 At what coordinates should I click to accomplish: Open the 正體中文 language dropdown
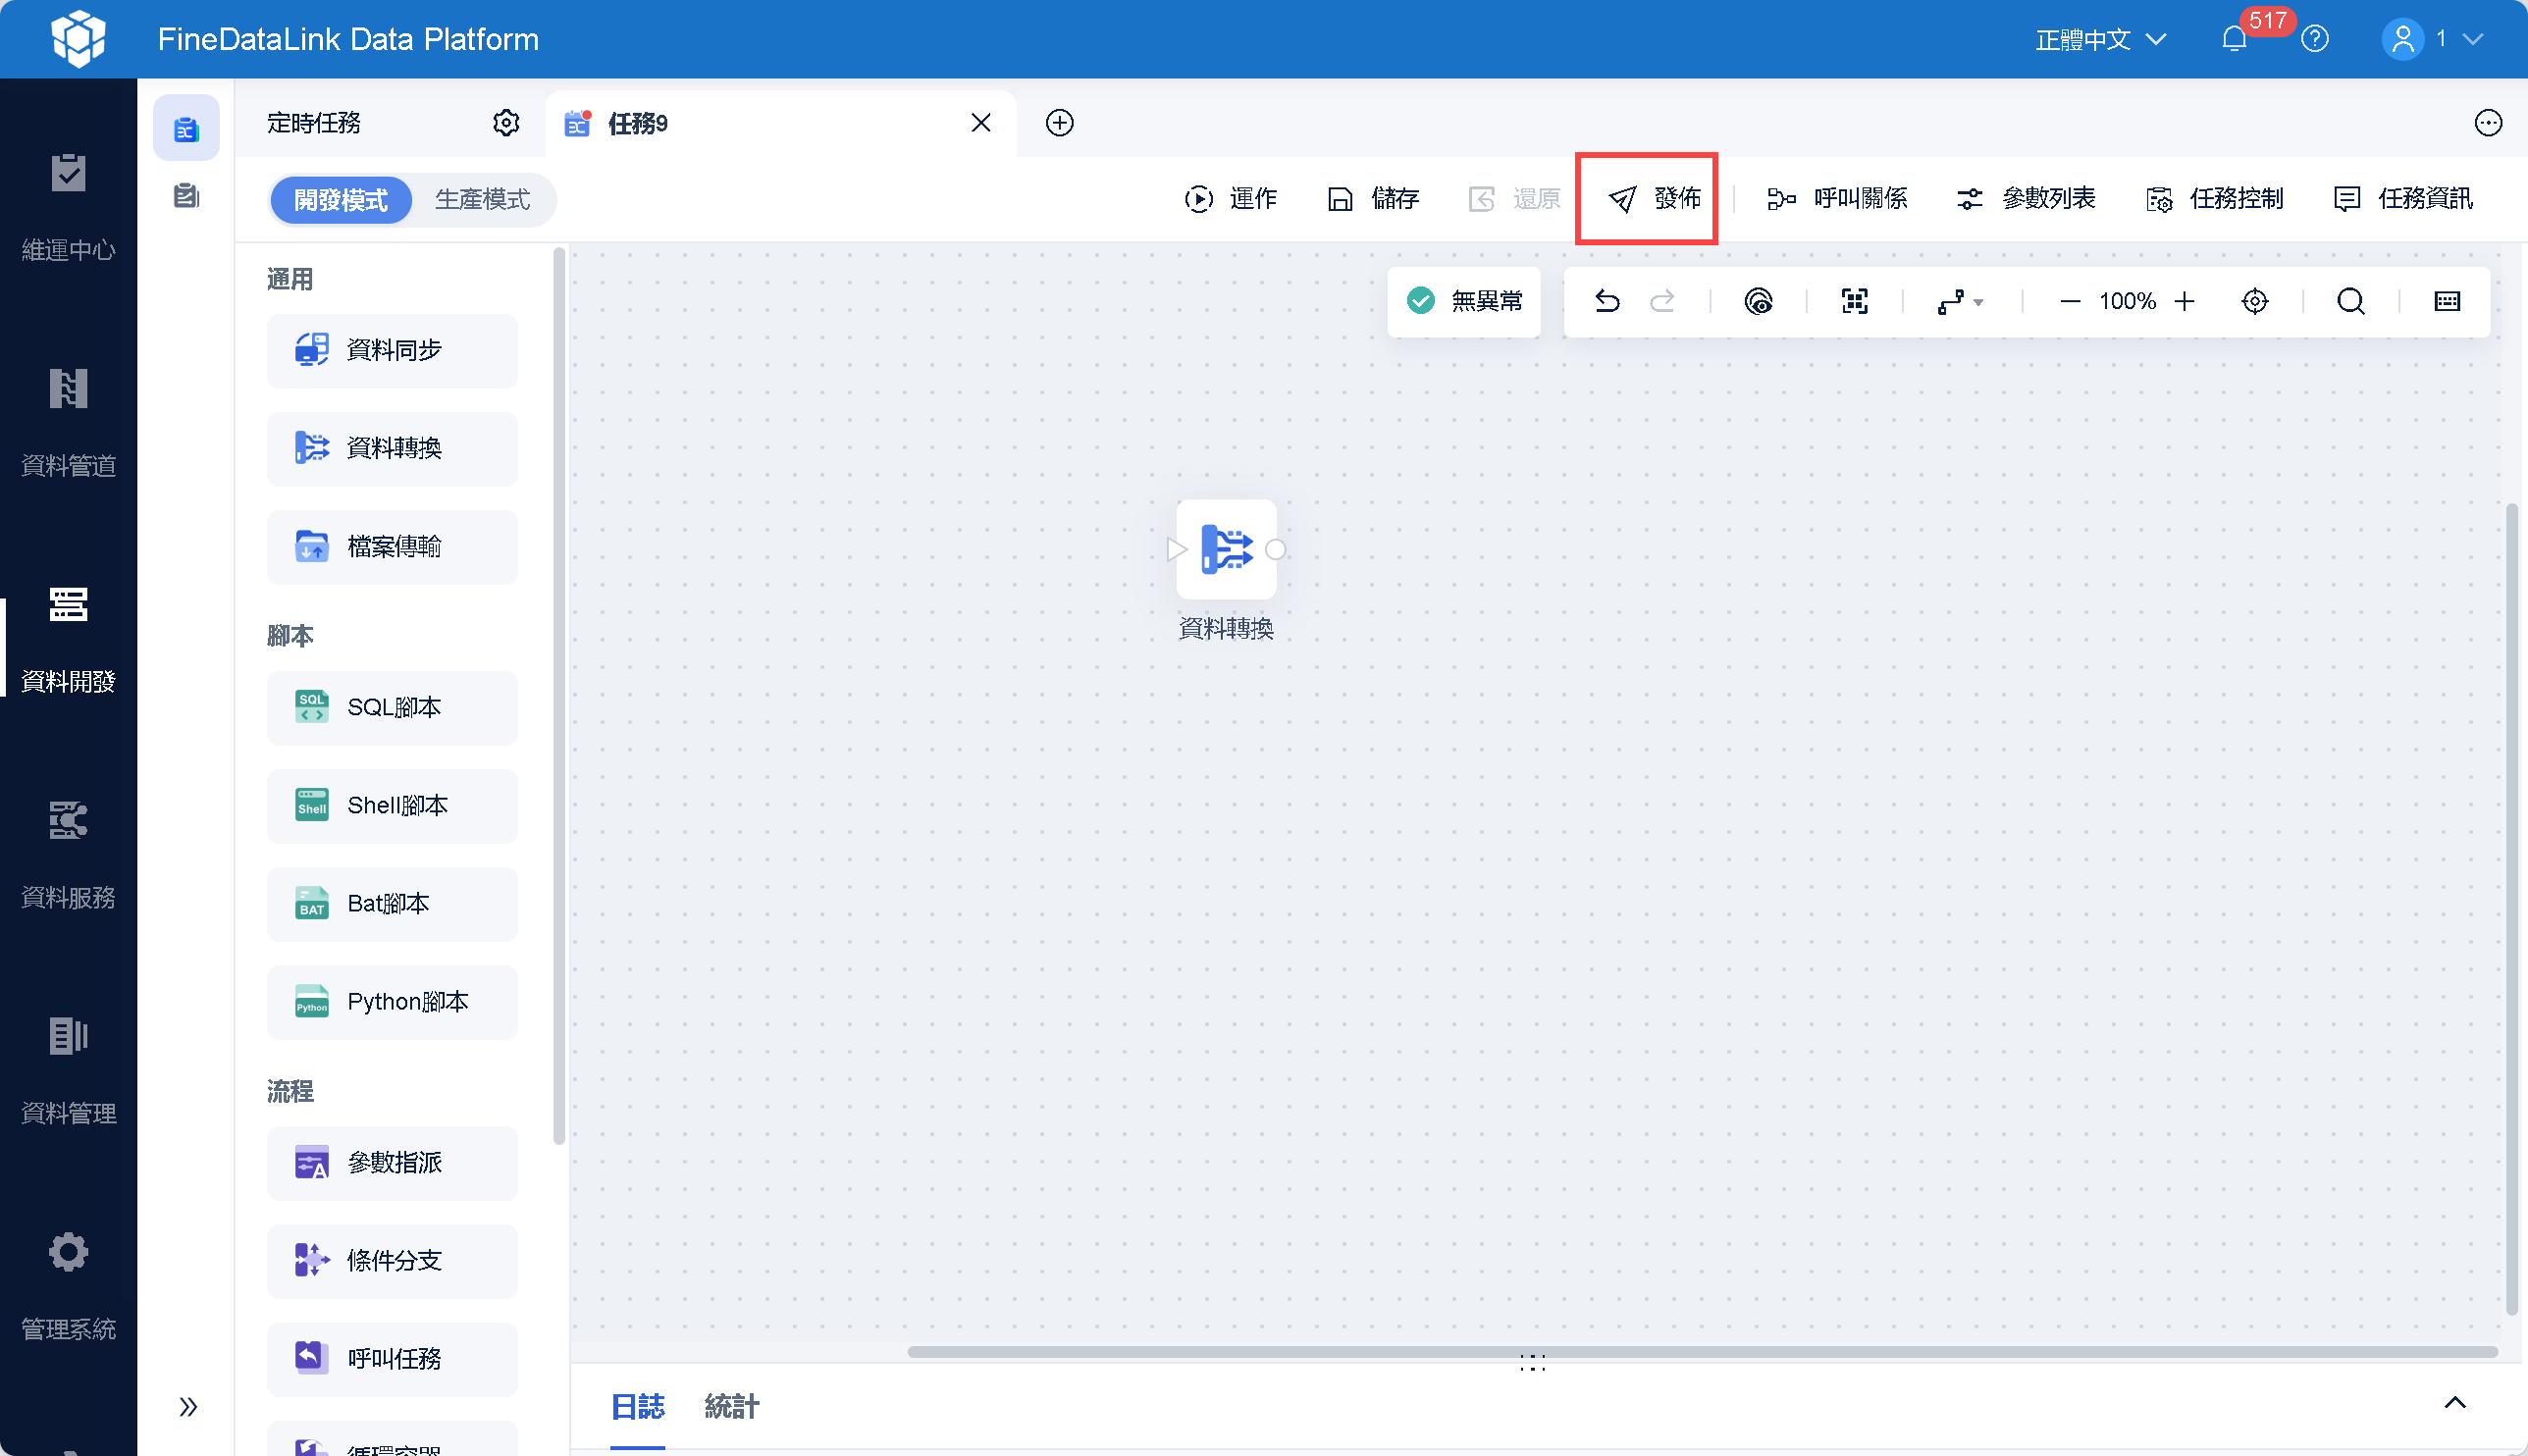pos(2100,39)
